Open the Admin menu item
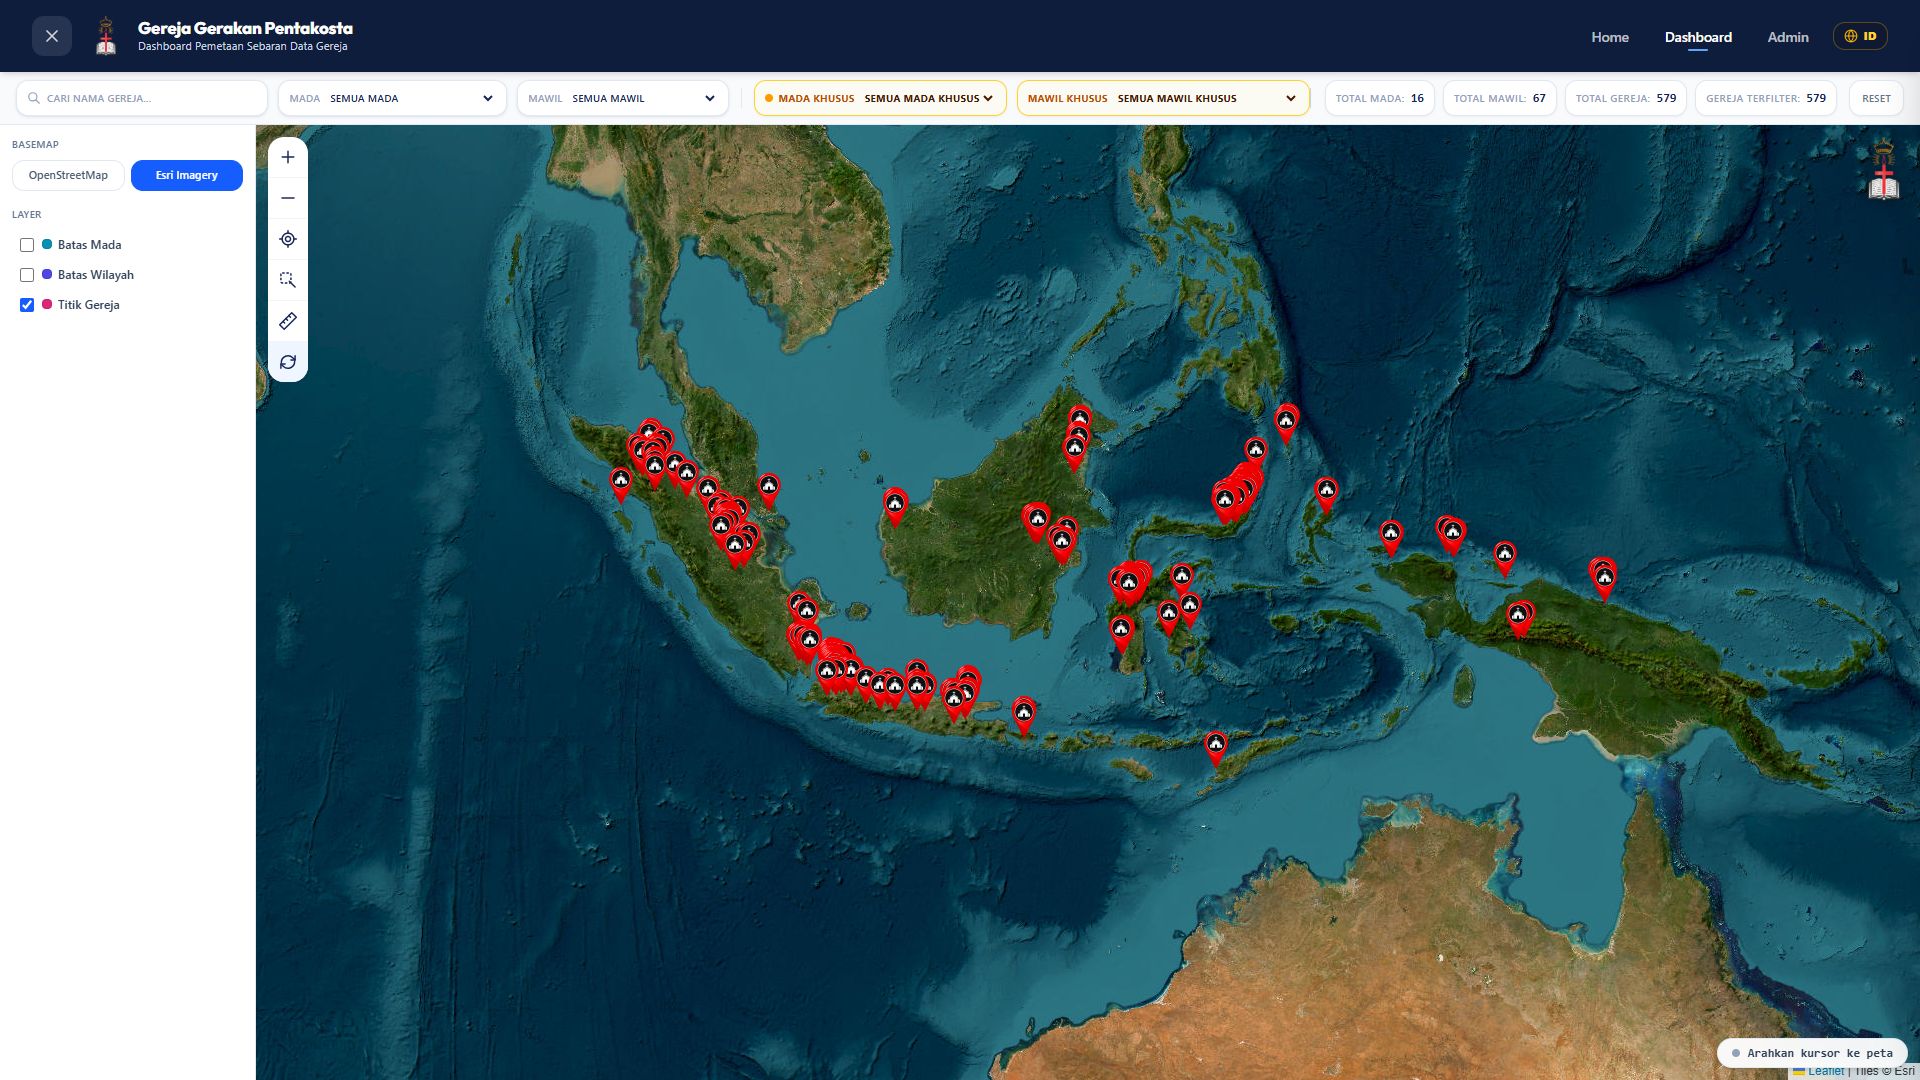 click(1788, 37)
